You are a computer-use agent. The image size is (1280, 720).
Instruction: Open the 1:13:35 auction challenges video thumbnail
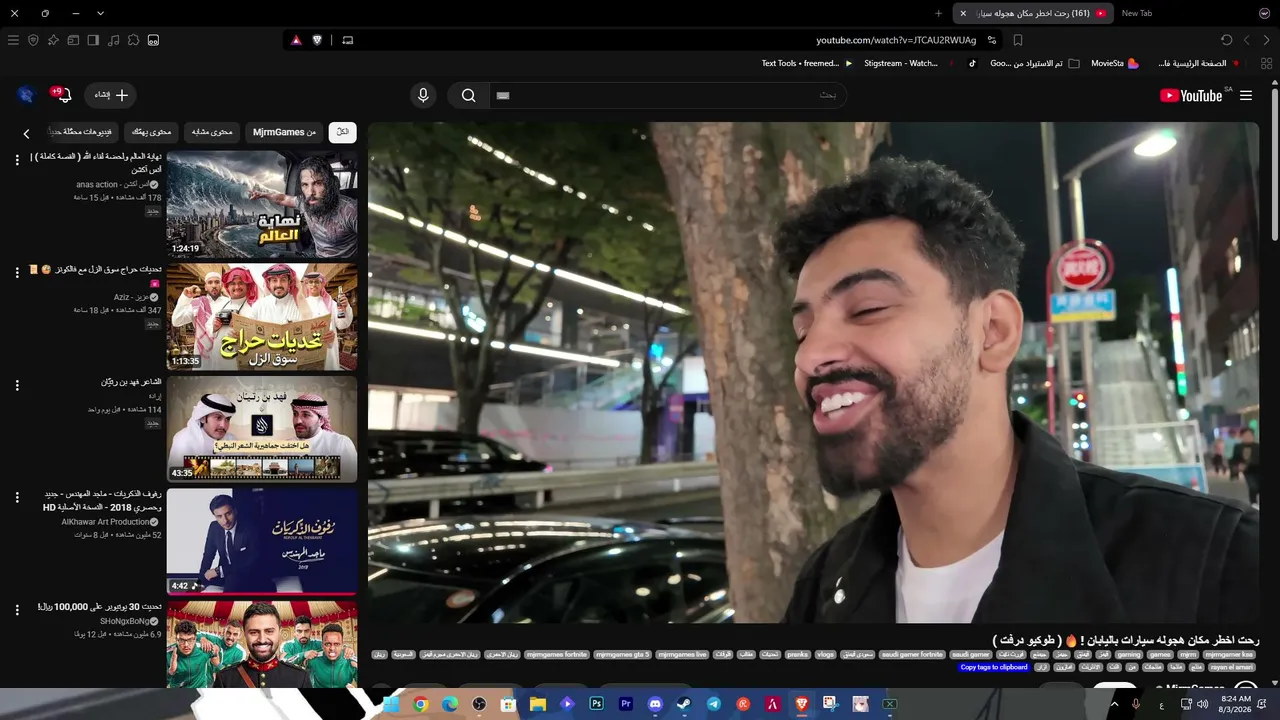pyautogui.click(x=262, y=317)
